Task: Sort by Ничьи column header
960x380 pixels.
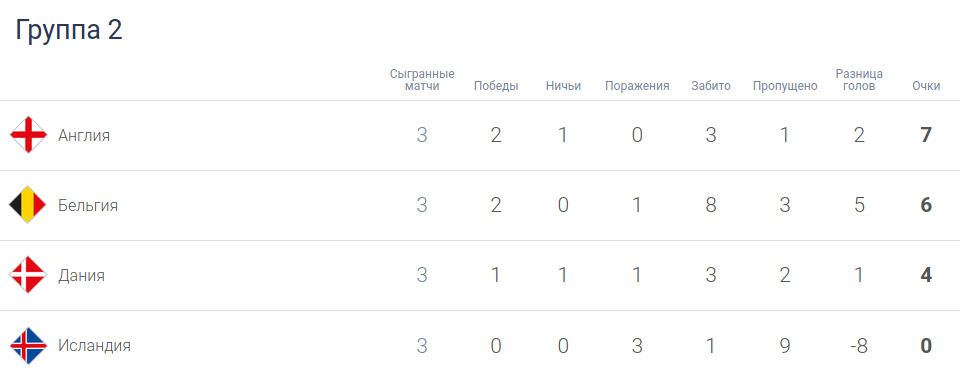Action: pyautogui.click(x=563, y=86)
